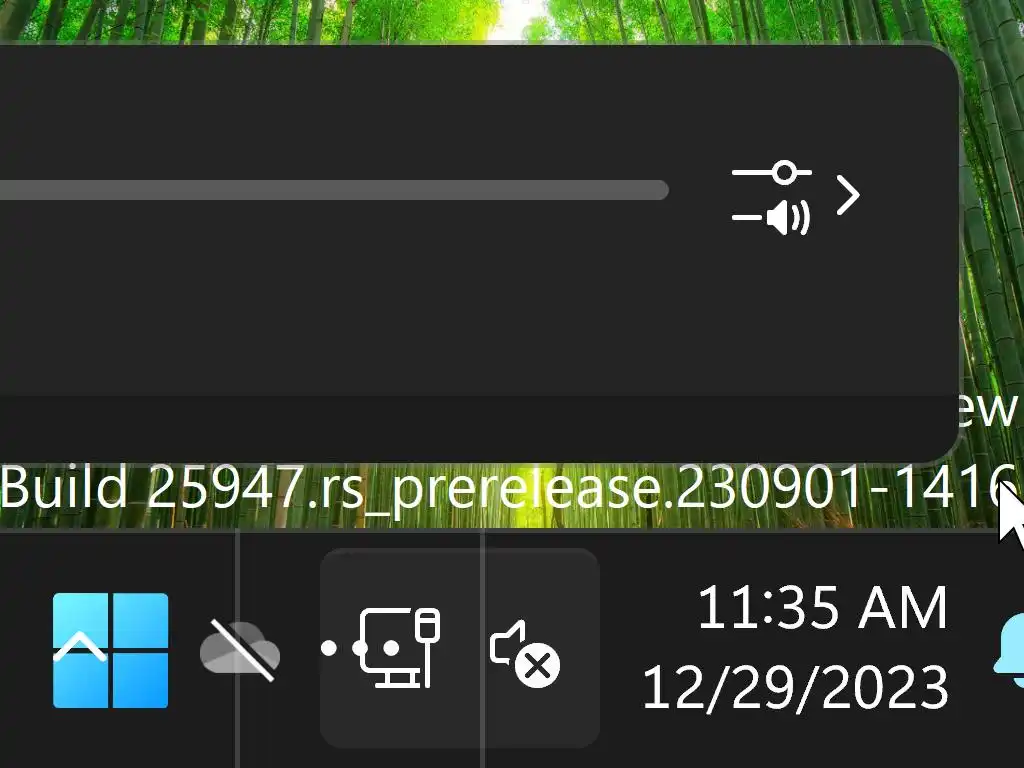
Task: Open calendar via the 12/29/2023 date
Action: (x=795, y=687)
